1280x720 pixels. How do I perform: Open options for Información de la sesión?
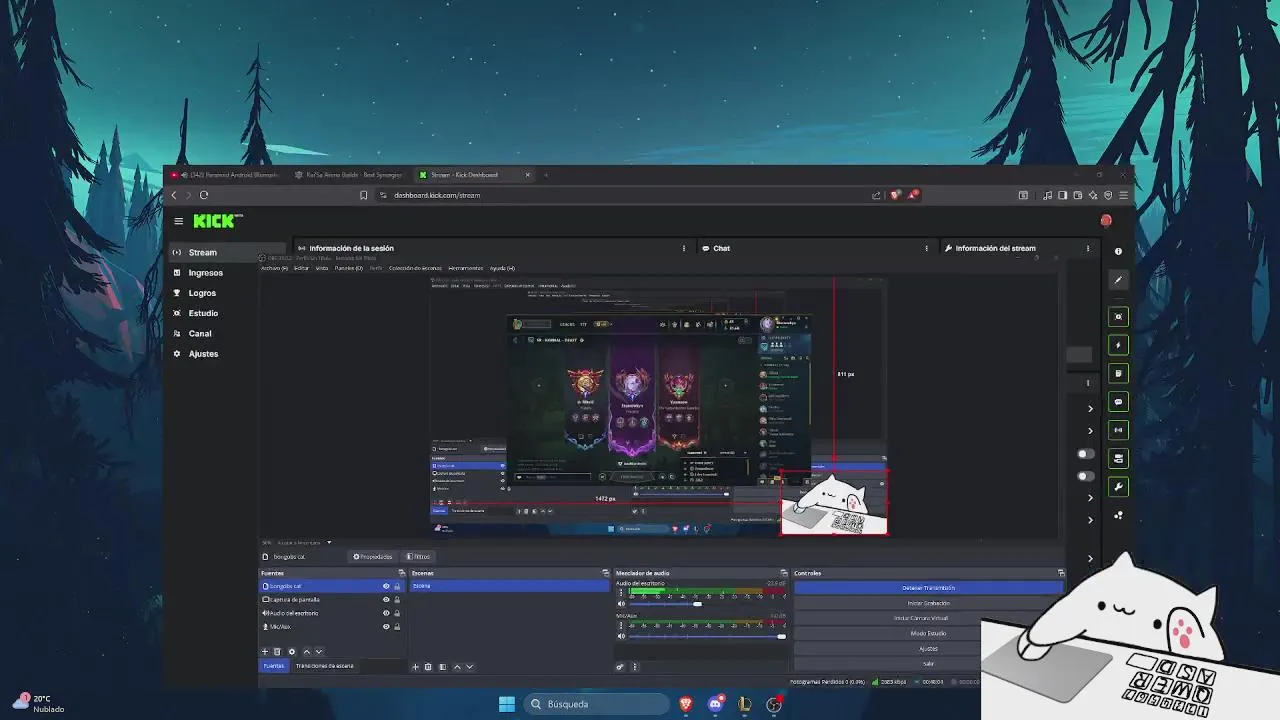pos(684,248)
